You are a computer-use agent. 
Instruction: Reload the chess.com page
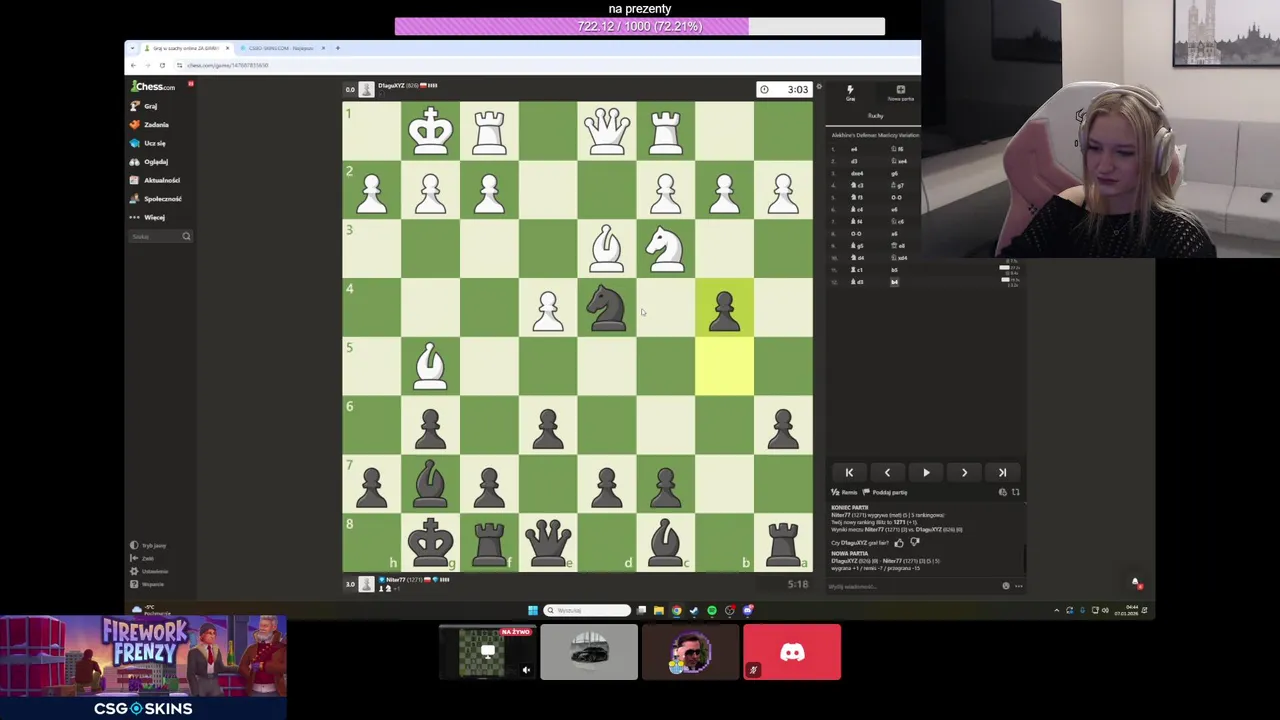(x=162, y=65)
